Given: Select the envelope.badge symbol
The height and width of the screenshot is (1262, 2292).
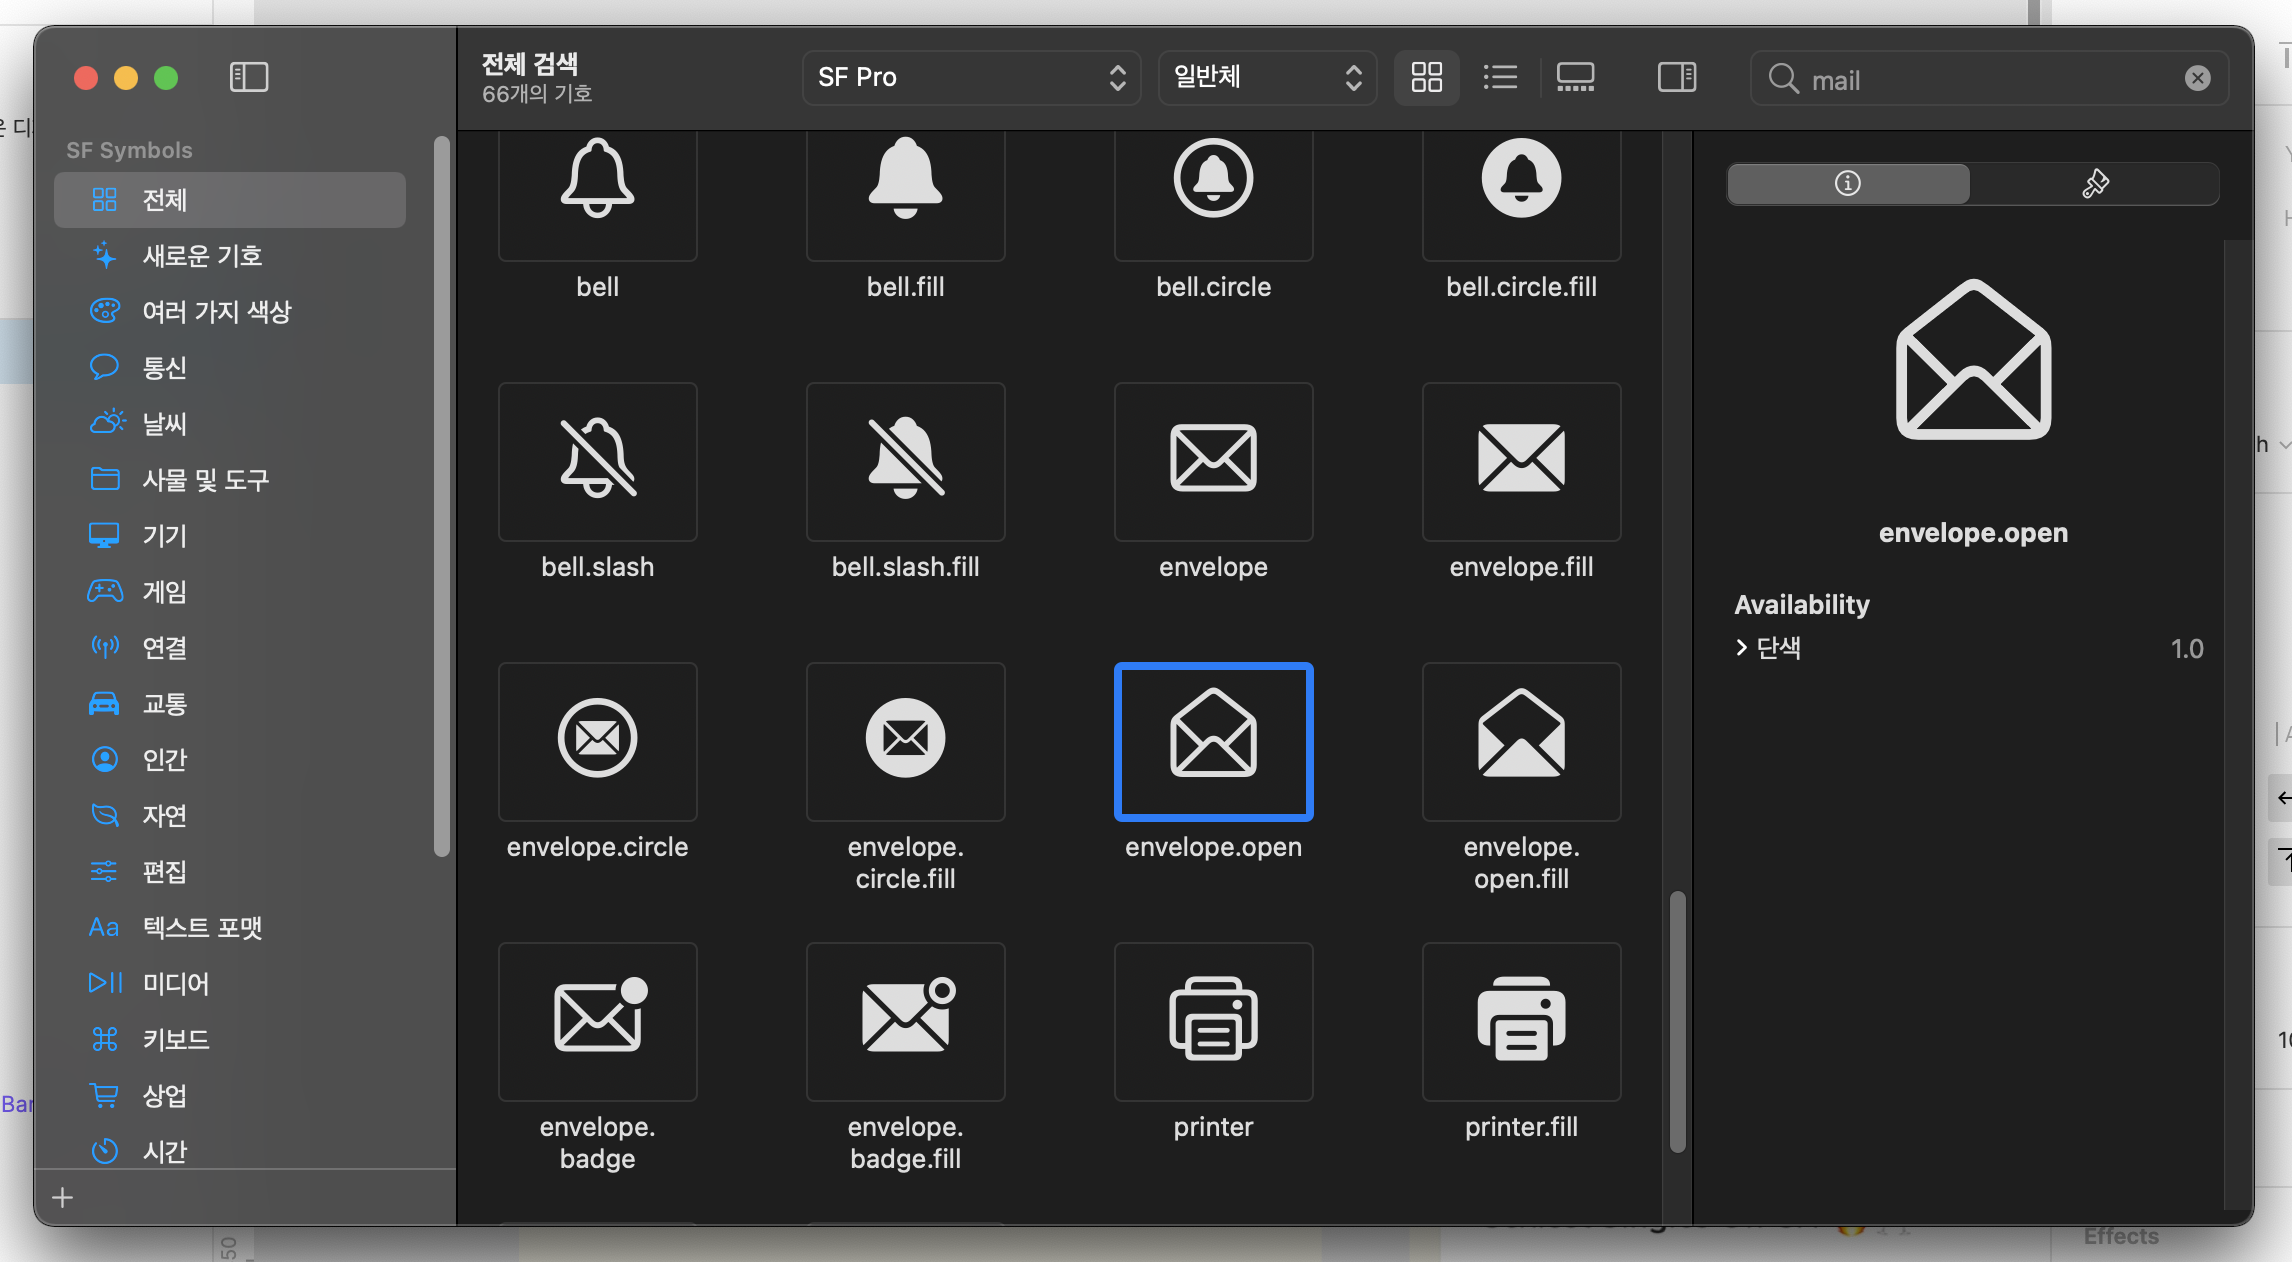Looking at the screenshot, I should (x=597, y=1021).
